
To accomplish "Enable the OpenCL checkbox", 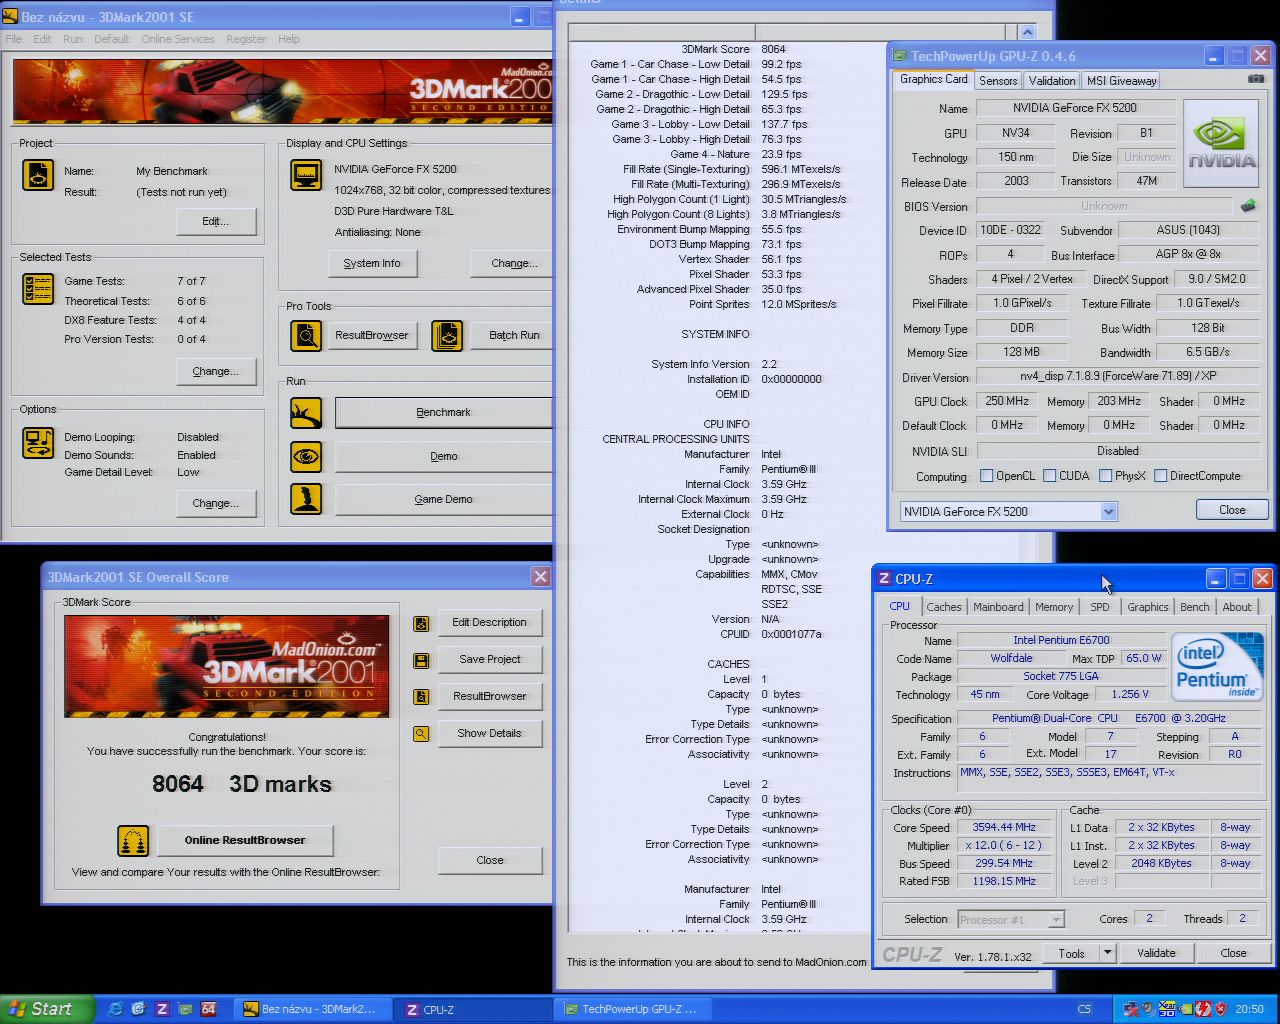I will 986,476.
